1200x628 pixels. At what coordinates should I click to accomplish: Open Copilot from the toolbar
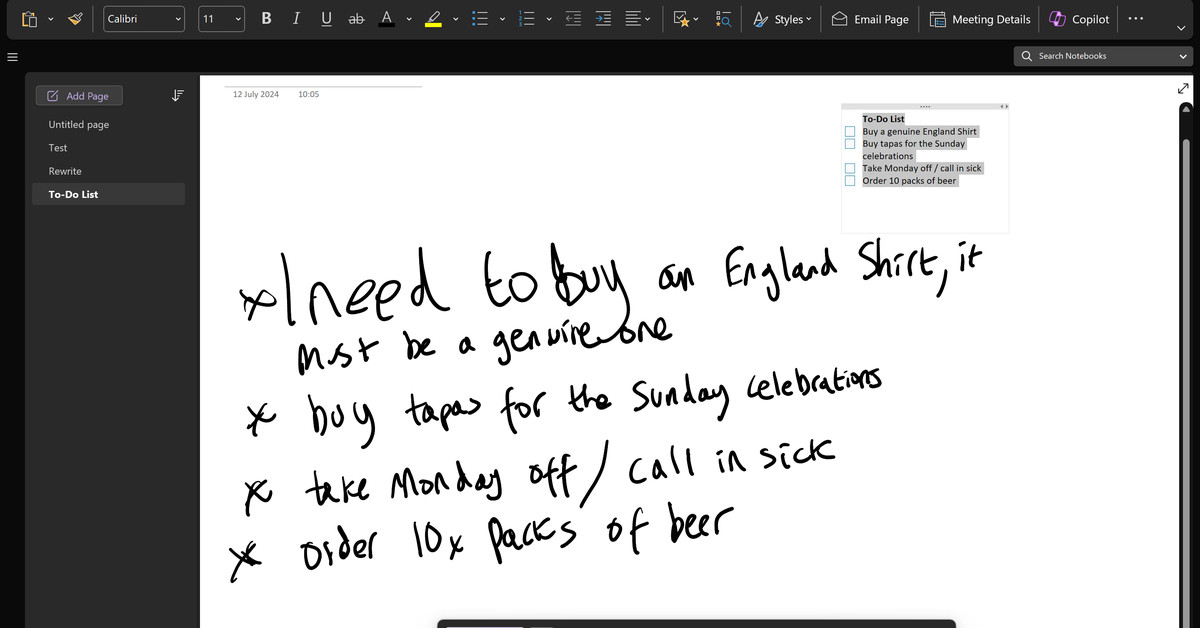tap(1078, 19)
